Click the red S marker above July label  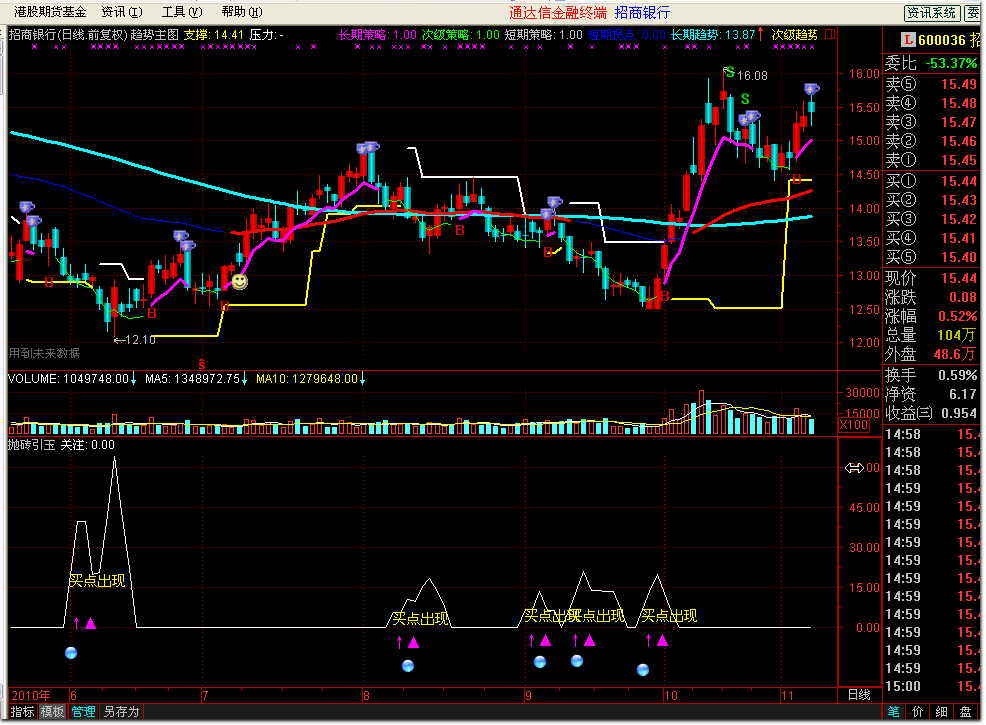point(202,364)
